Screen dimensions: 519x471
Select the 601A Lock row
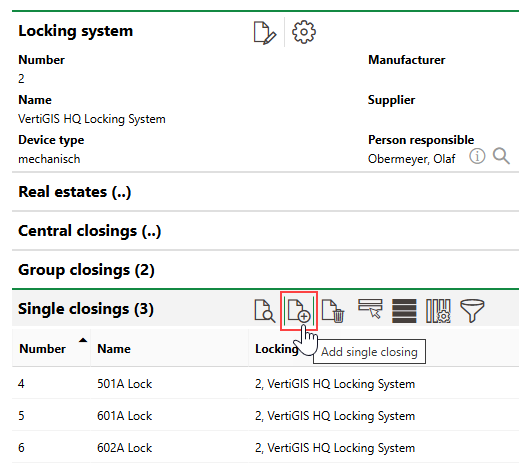click(265, 416)
